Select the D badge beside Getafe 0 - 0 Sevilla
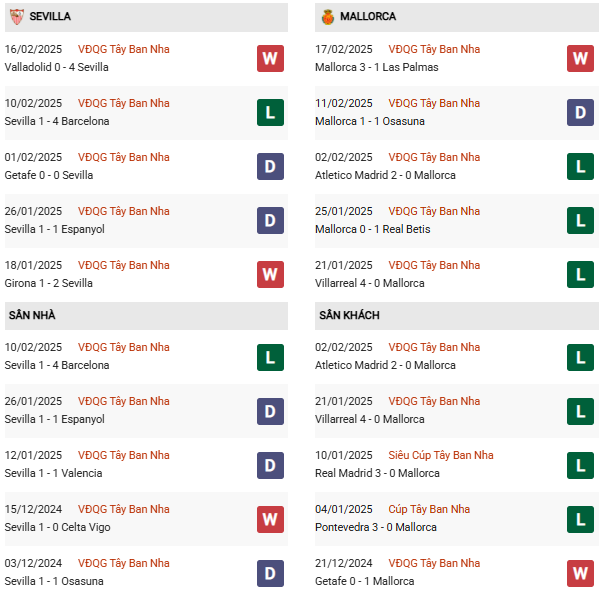Screen dimensions: 600x594 [270, 166]
